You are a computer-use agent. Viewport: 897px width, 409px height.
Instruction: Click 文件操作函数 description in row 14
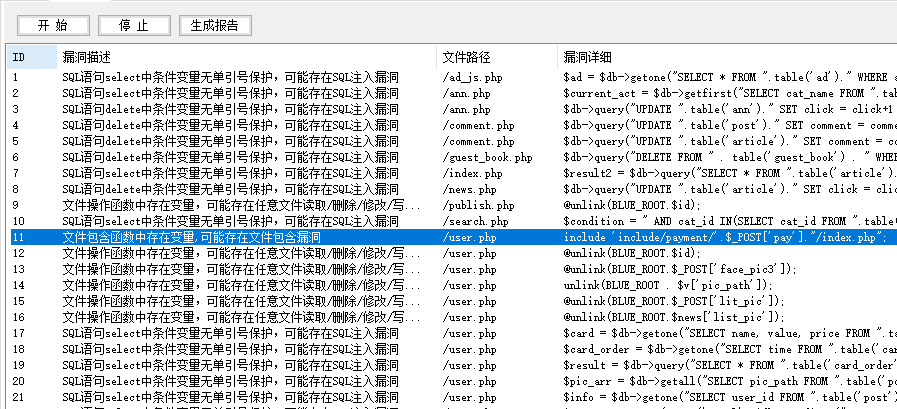[241, 285]
